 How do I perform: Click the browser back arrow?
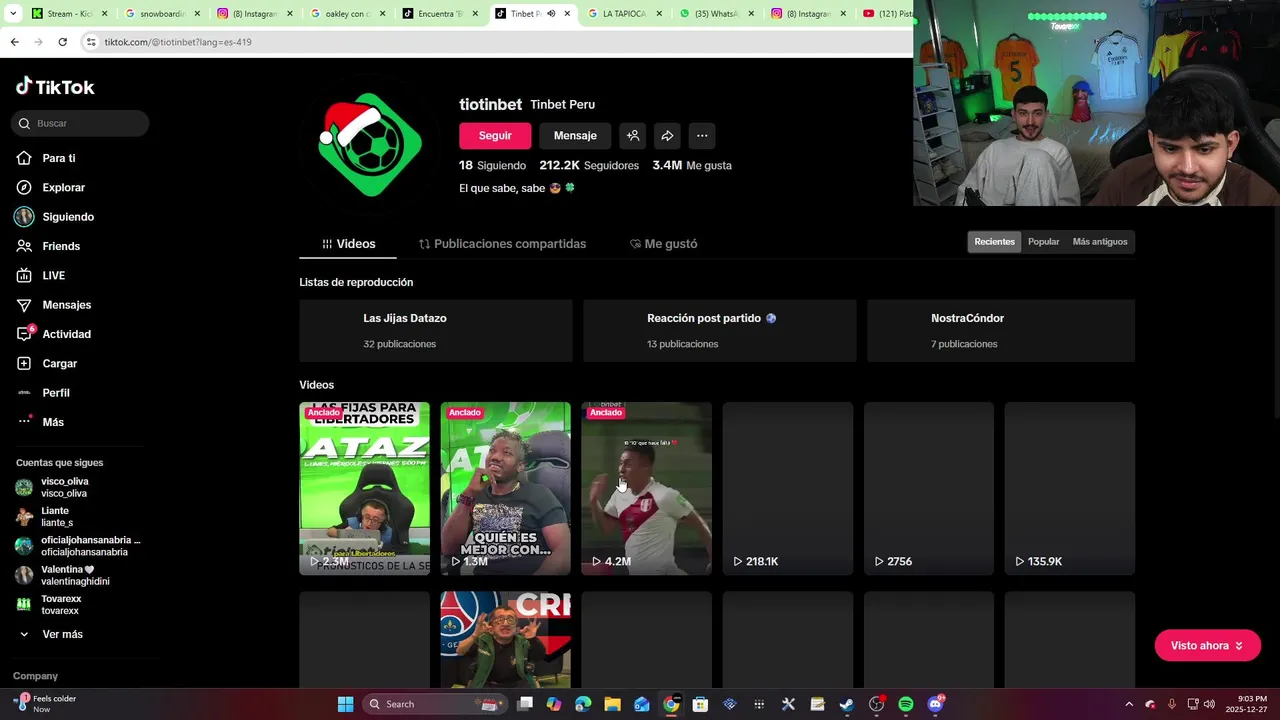pyautogui.click(x=14, y=42)
